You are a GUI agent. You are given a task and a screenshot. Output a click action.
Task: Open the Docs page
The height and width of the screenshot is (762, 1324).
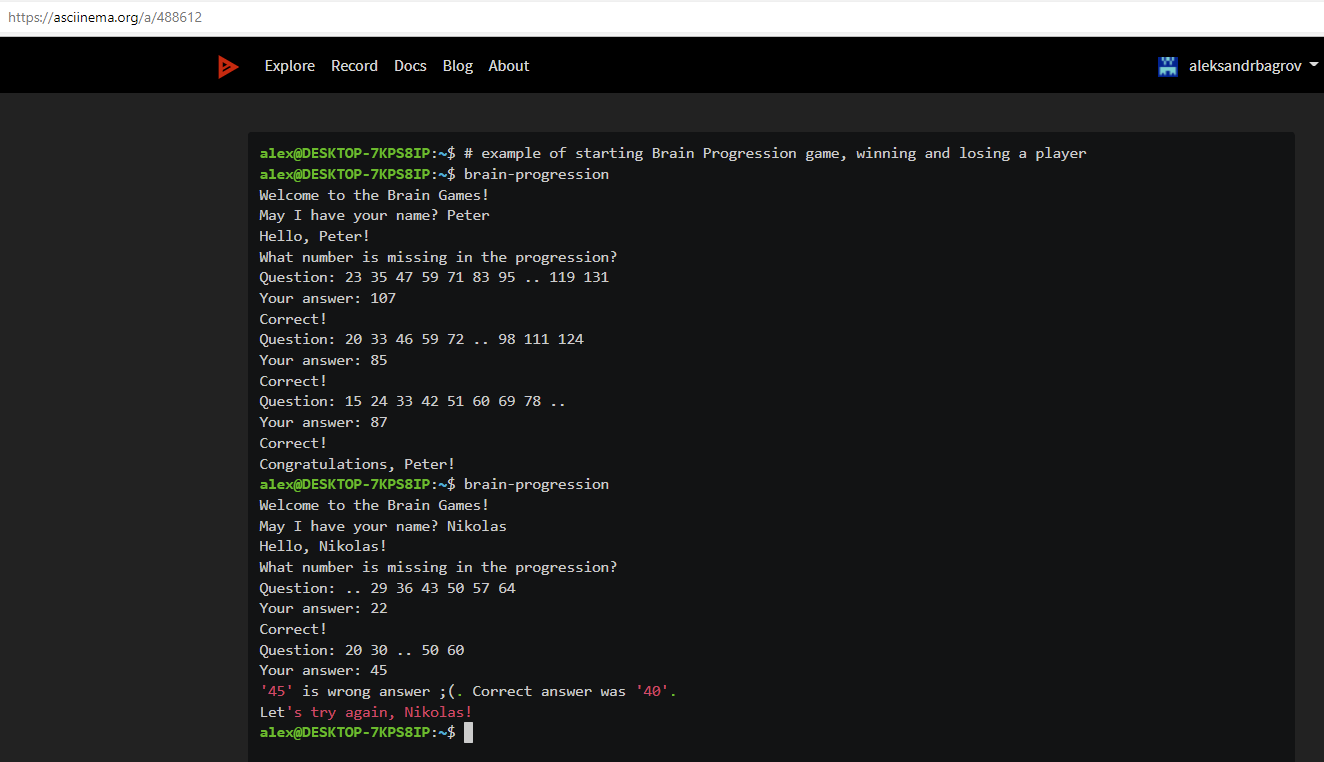(x=410, y=65)
